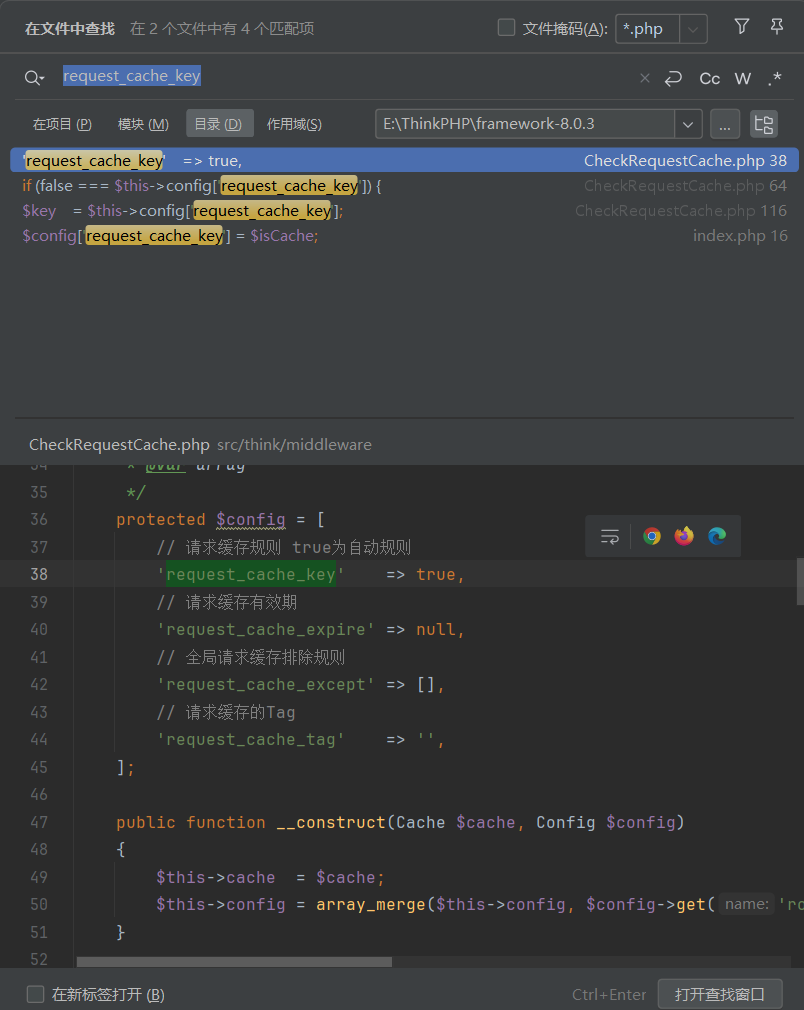Click 打开查找窗口 button
Image resolution: width=804 pixels, height=1010 pixels.
(x=719, y=994)
